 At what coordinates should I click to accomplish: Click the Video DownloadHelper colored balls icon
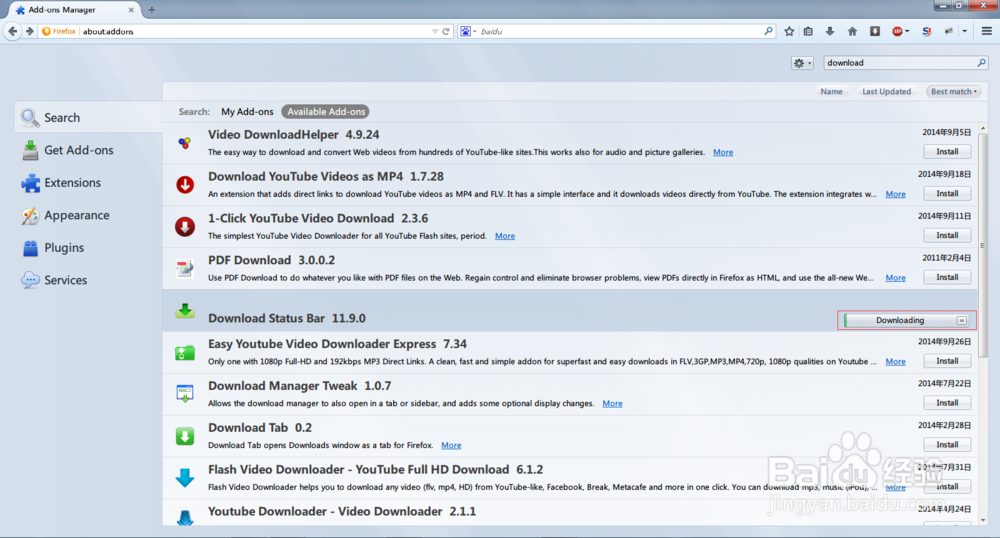[x=184, y=143]
